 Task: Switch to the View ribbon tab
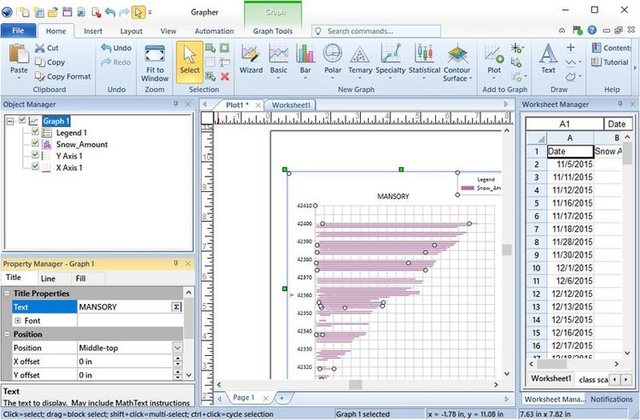click(x=168, y=31)
